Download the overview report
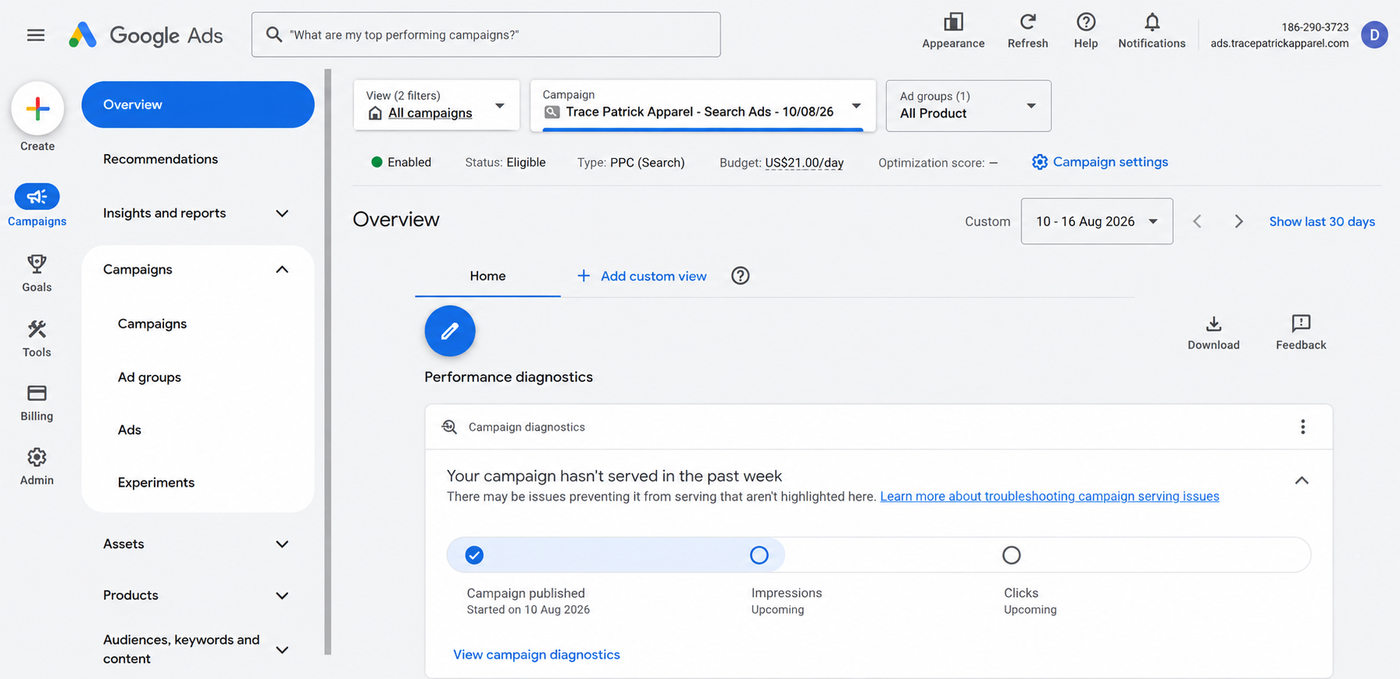The height and width of the screenshot is (679, 1400). click(1213, 333)
